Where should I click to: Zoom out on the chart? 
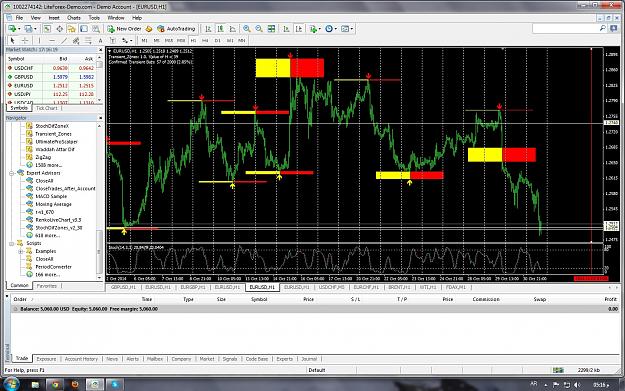coord(259,29)
